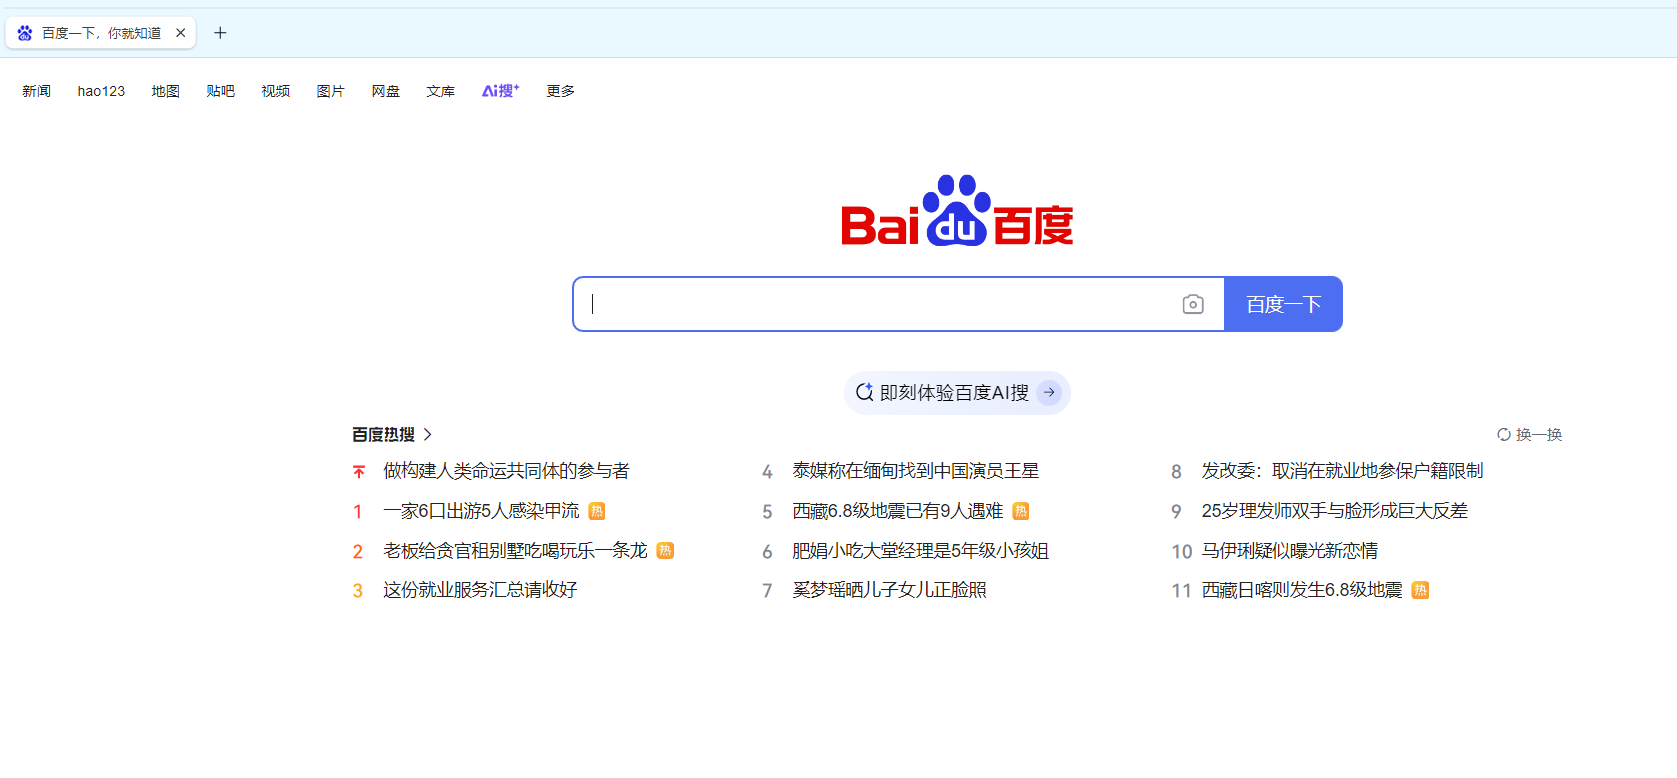Open 地图 in the top navigation
Screen dimensions: 1677x778
point(165,91)
